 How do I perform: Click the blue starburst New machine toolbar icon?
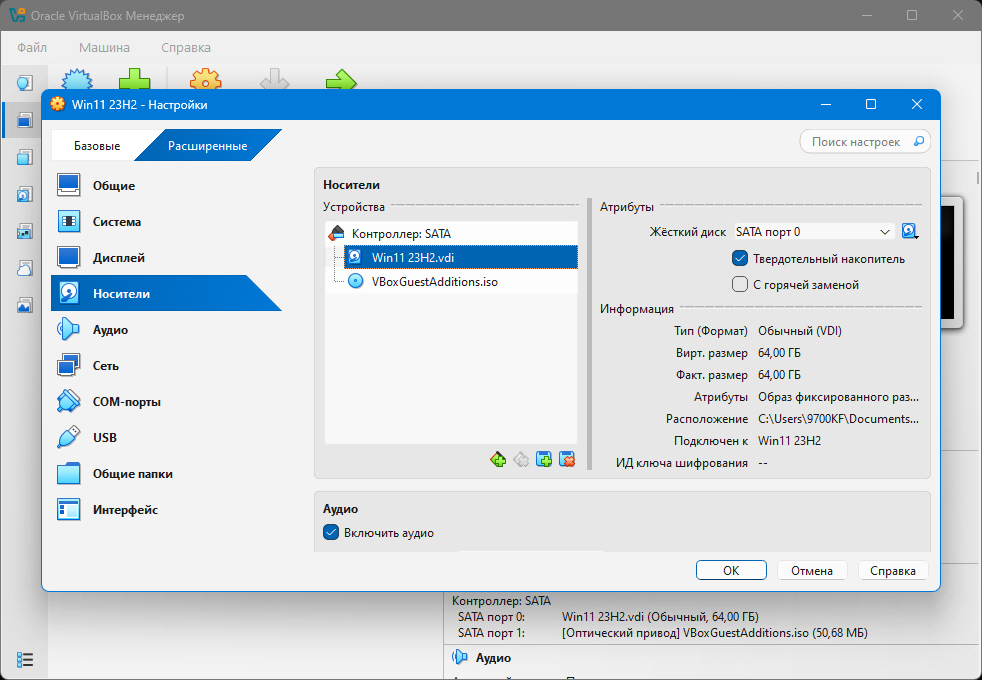pyautogui.click(x=77, y=79)
